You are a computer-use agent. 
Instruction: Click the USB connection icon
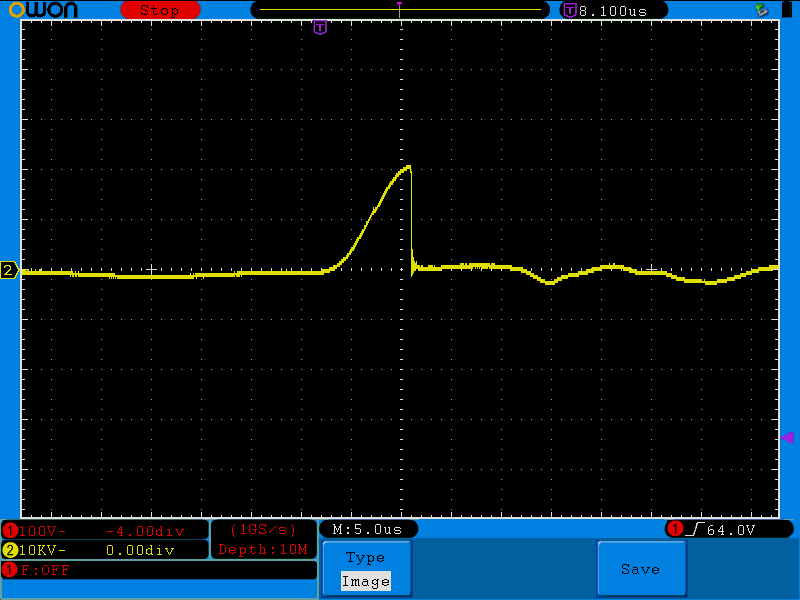(x=761, y=10)
